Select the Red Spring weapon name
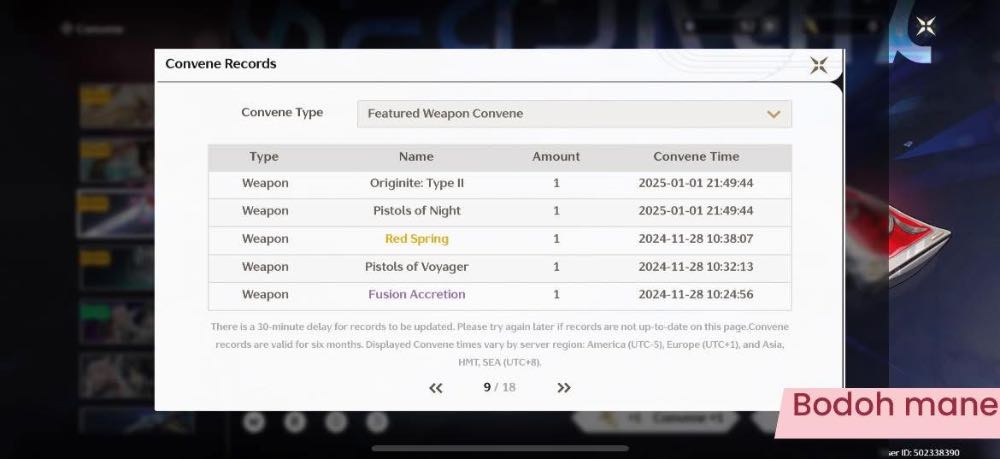The width and height of the screenshot is (1000, 459). click(416, 239)
